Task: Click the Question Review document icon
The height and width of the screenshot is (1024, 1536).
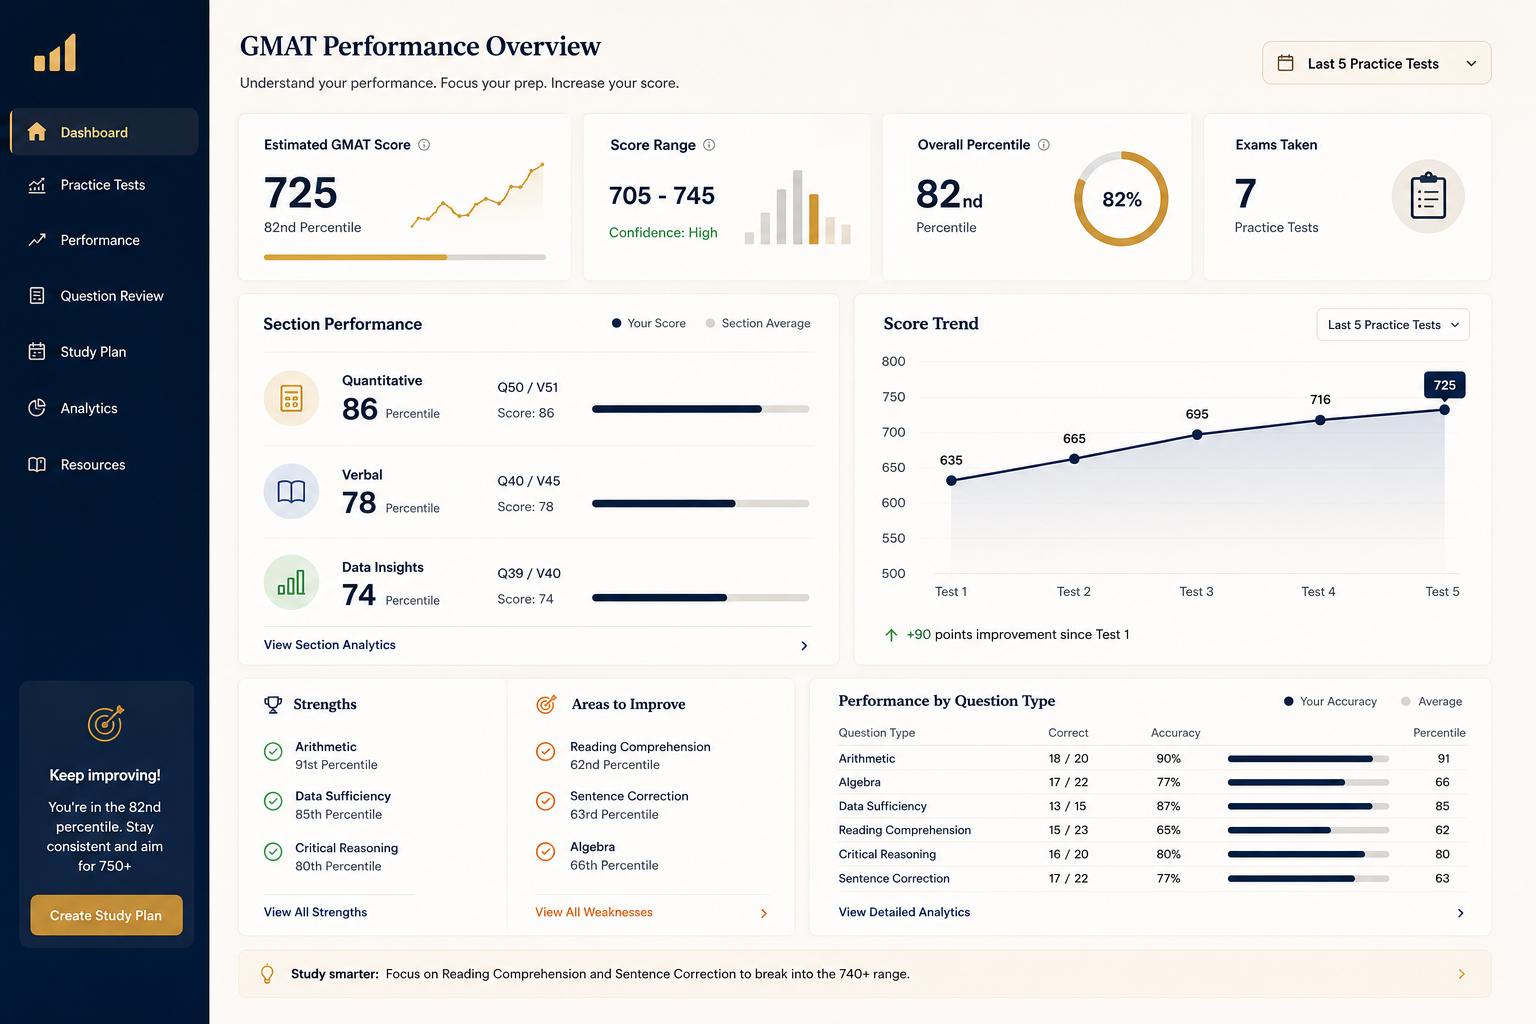Action: point(37,296)
